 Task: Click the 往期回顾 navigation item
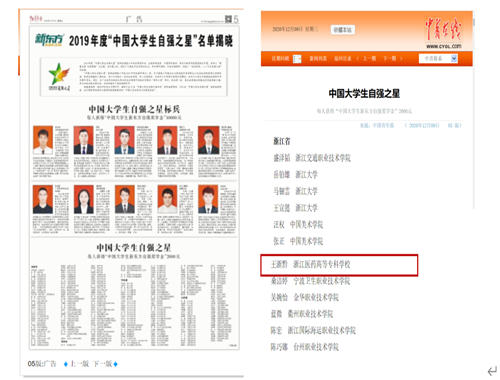tap(280, 58)
